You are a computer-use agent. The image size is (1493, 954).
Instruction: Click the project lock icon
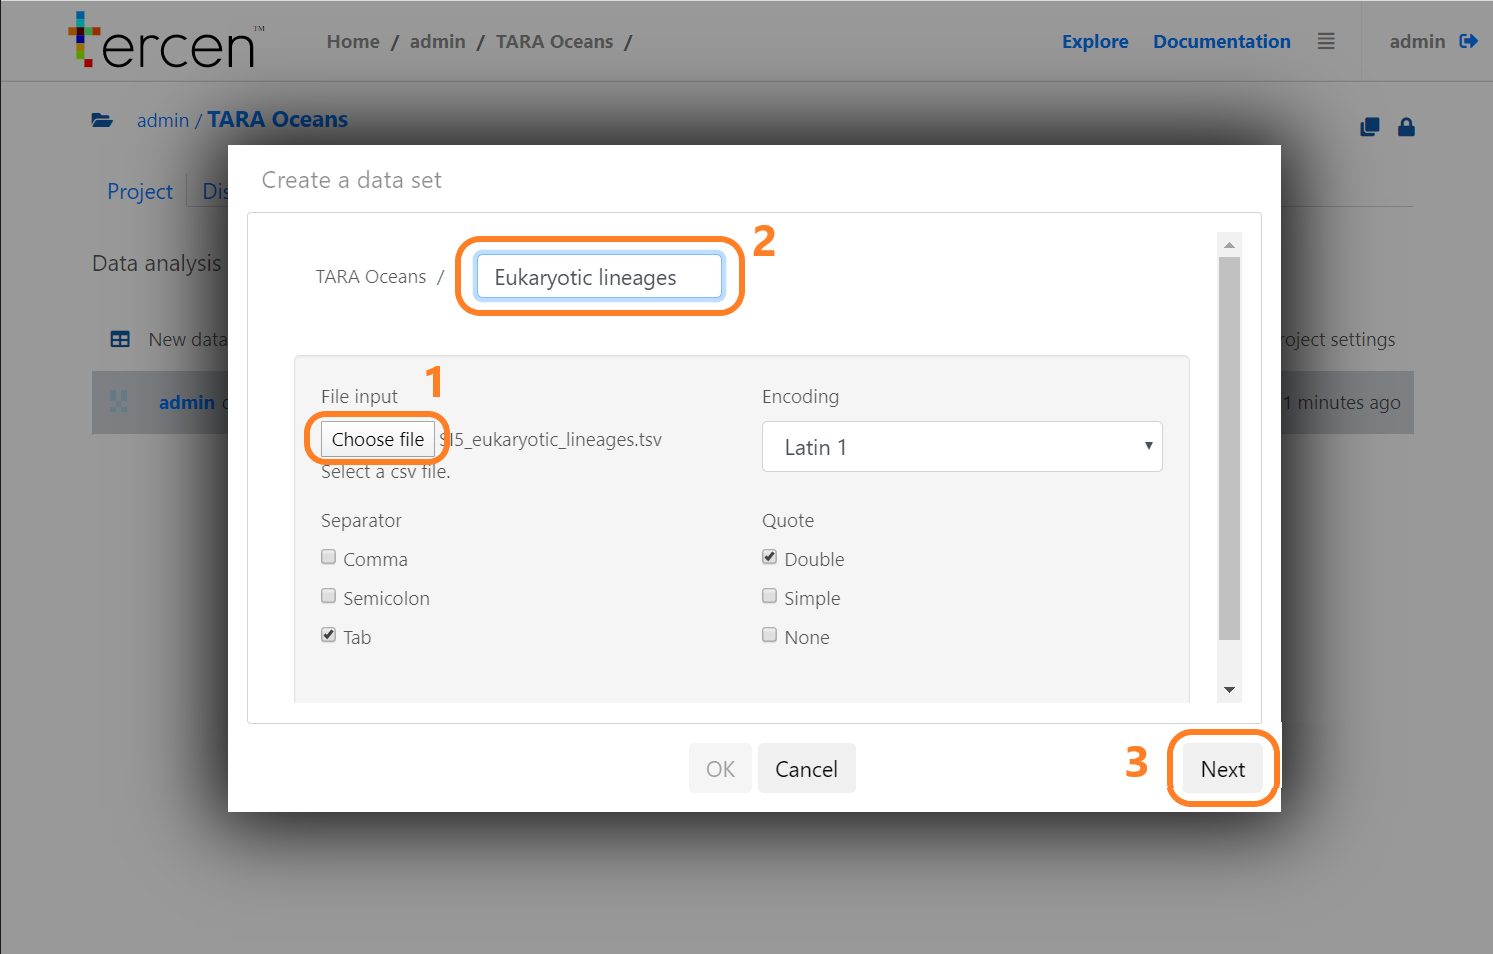coord(1406,127)
